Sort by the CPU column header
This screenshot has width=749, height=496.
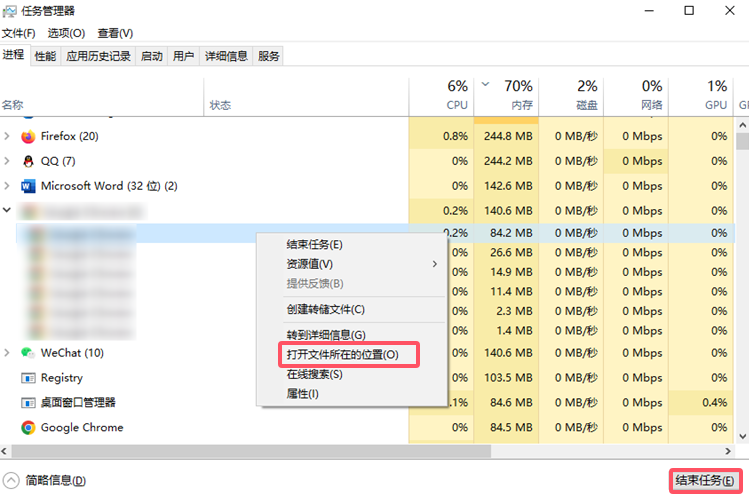[x=441, y=97]
